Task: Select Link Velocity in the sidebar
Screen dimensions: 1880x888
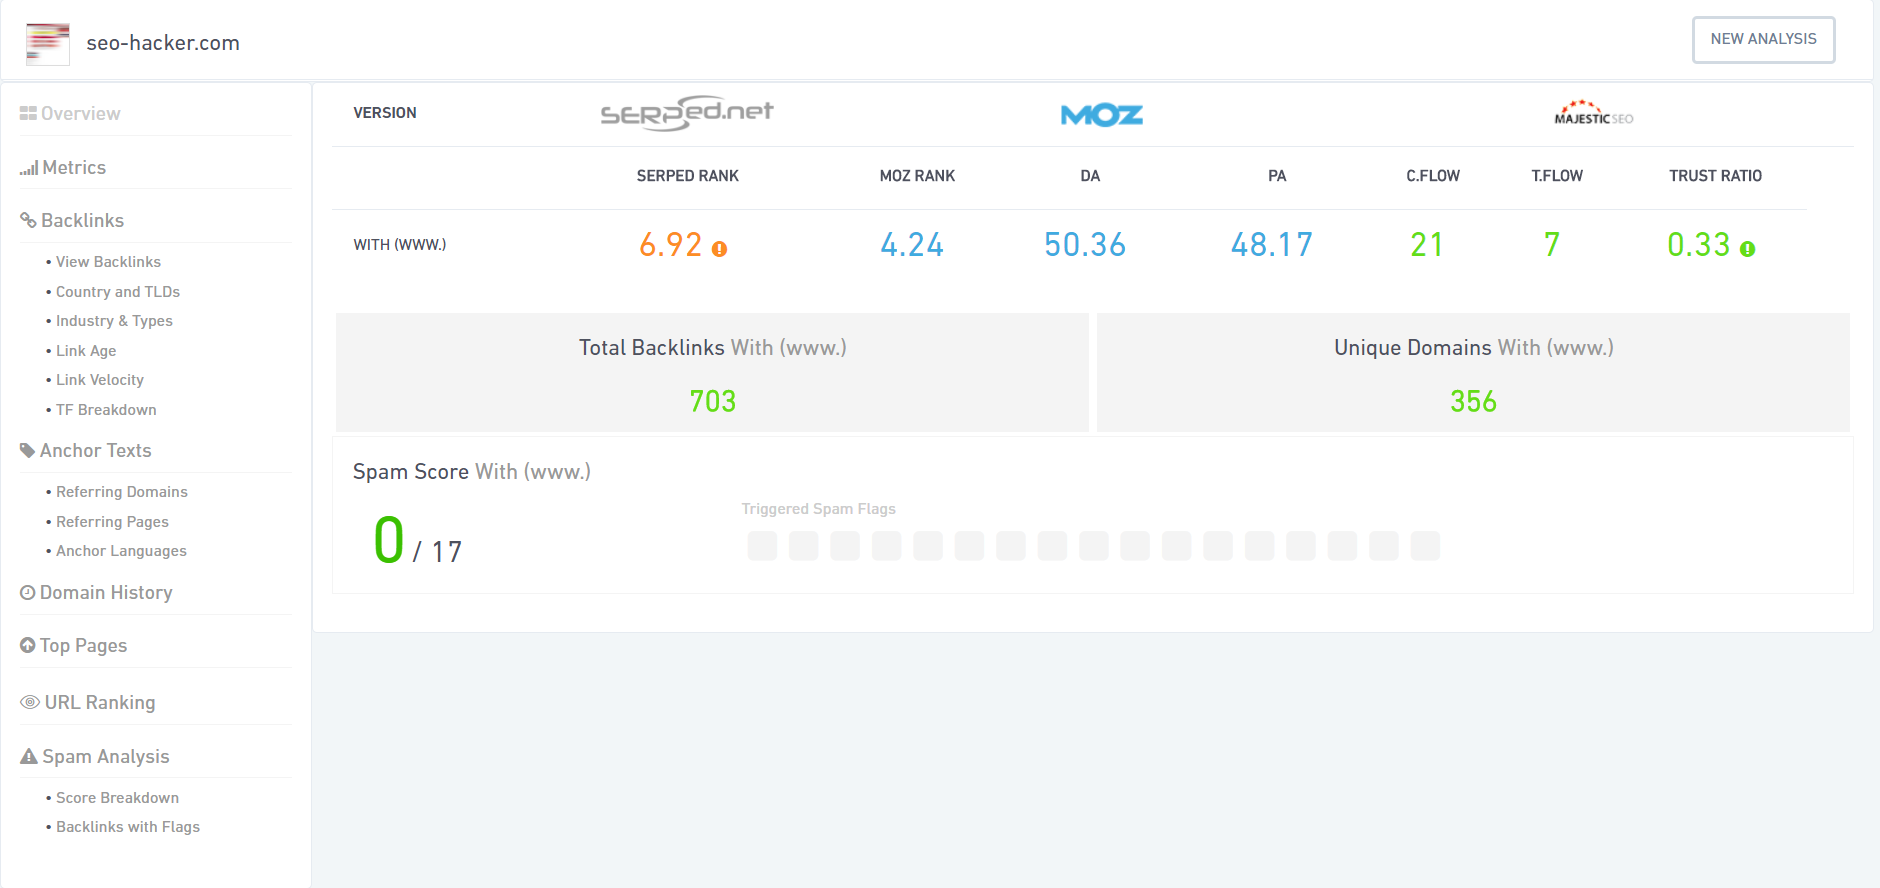Action: coord(100,380)
